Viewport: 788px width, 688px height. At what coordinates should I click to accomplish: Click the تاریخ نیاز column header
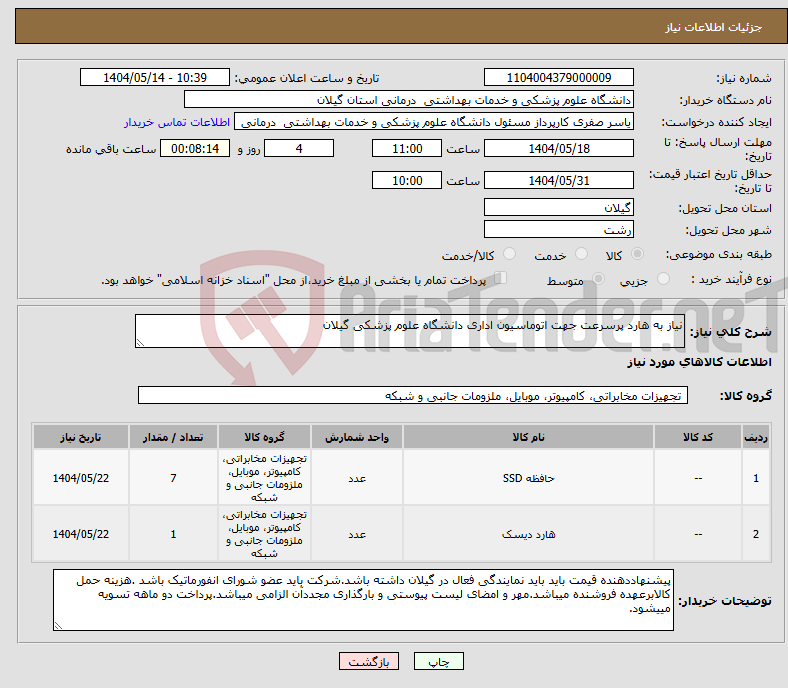80,437
